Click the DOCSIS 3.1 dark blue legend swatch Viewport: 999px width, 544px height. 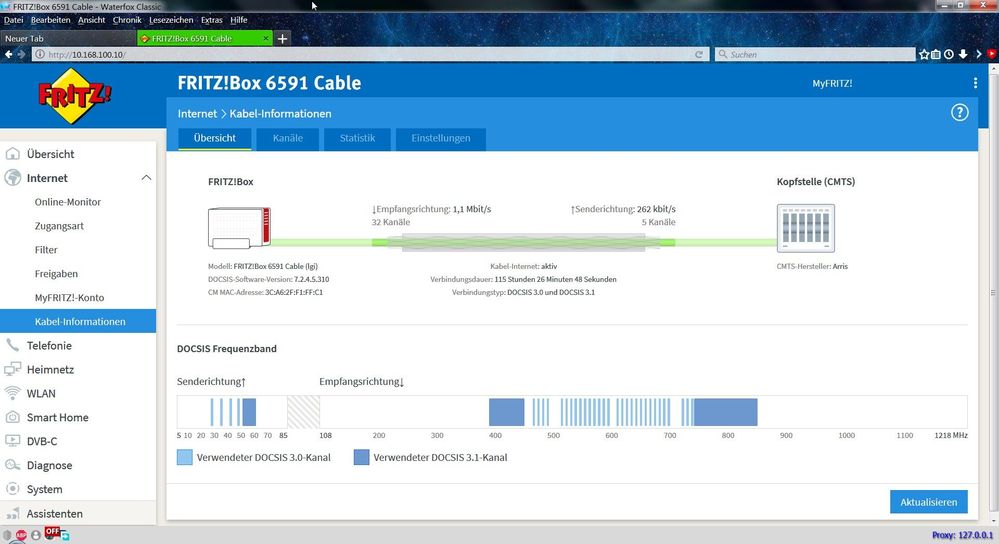[x=361, y=457]
